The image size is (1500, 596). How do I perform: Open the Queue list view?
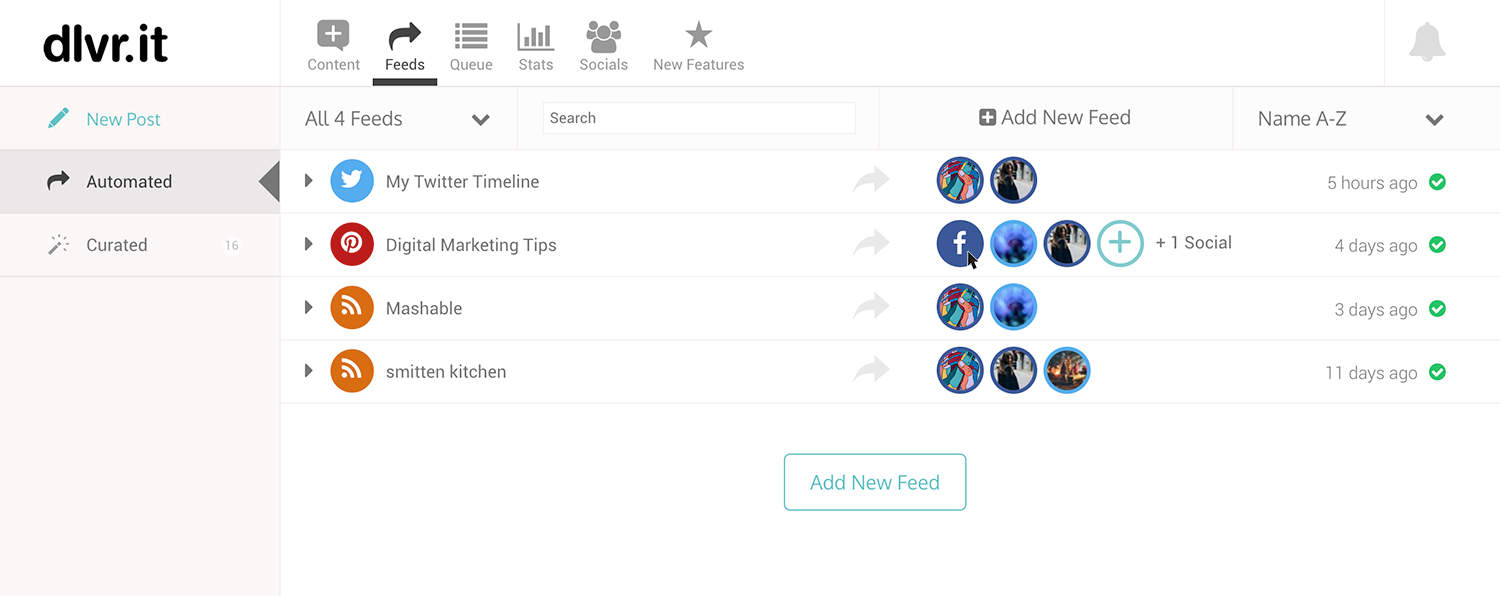click(471, 47)
